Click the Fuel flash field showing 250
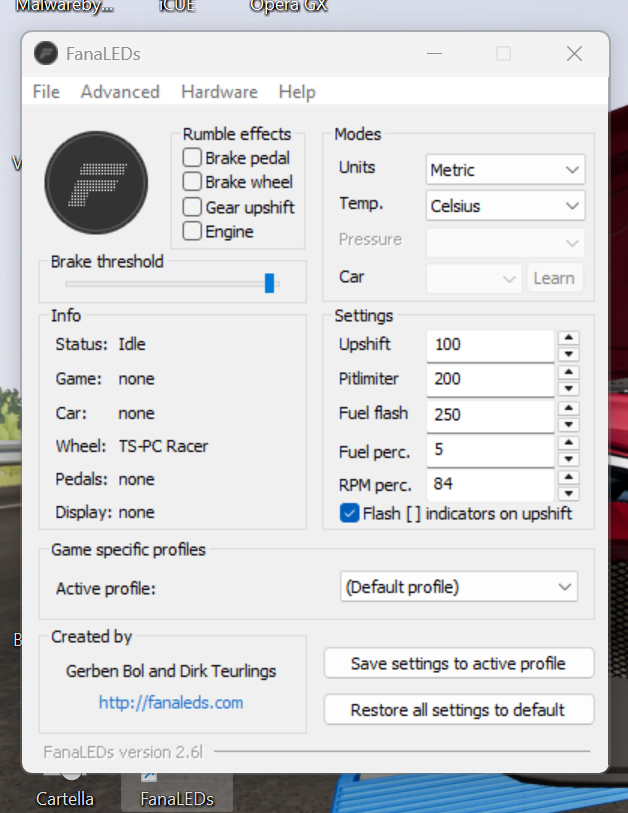 491,415
